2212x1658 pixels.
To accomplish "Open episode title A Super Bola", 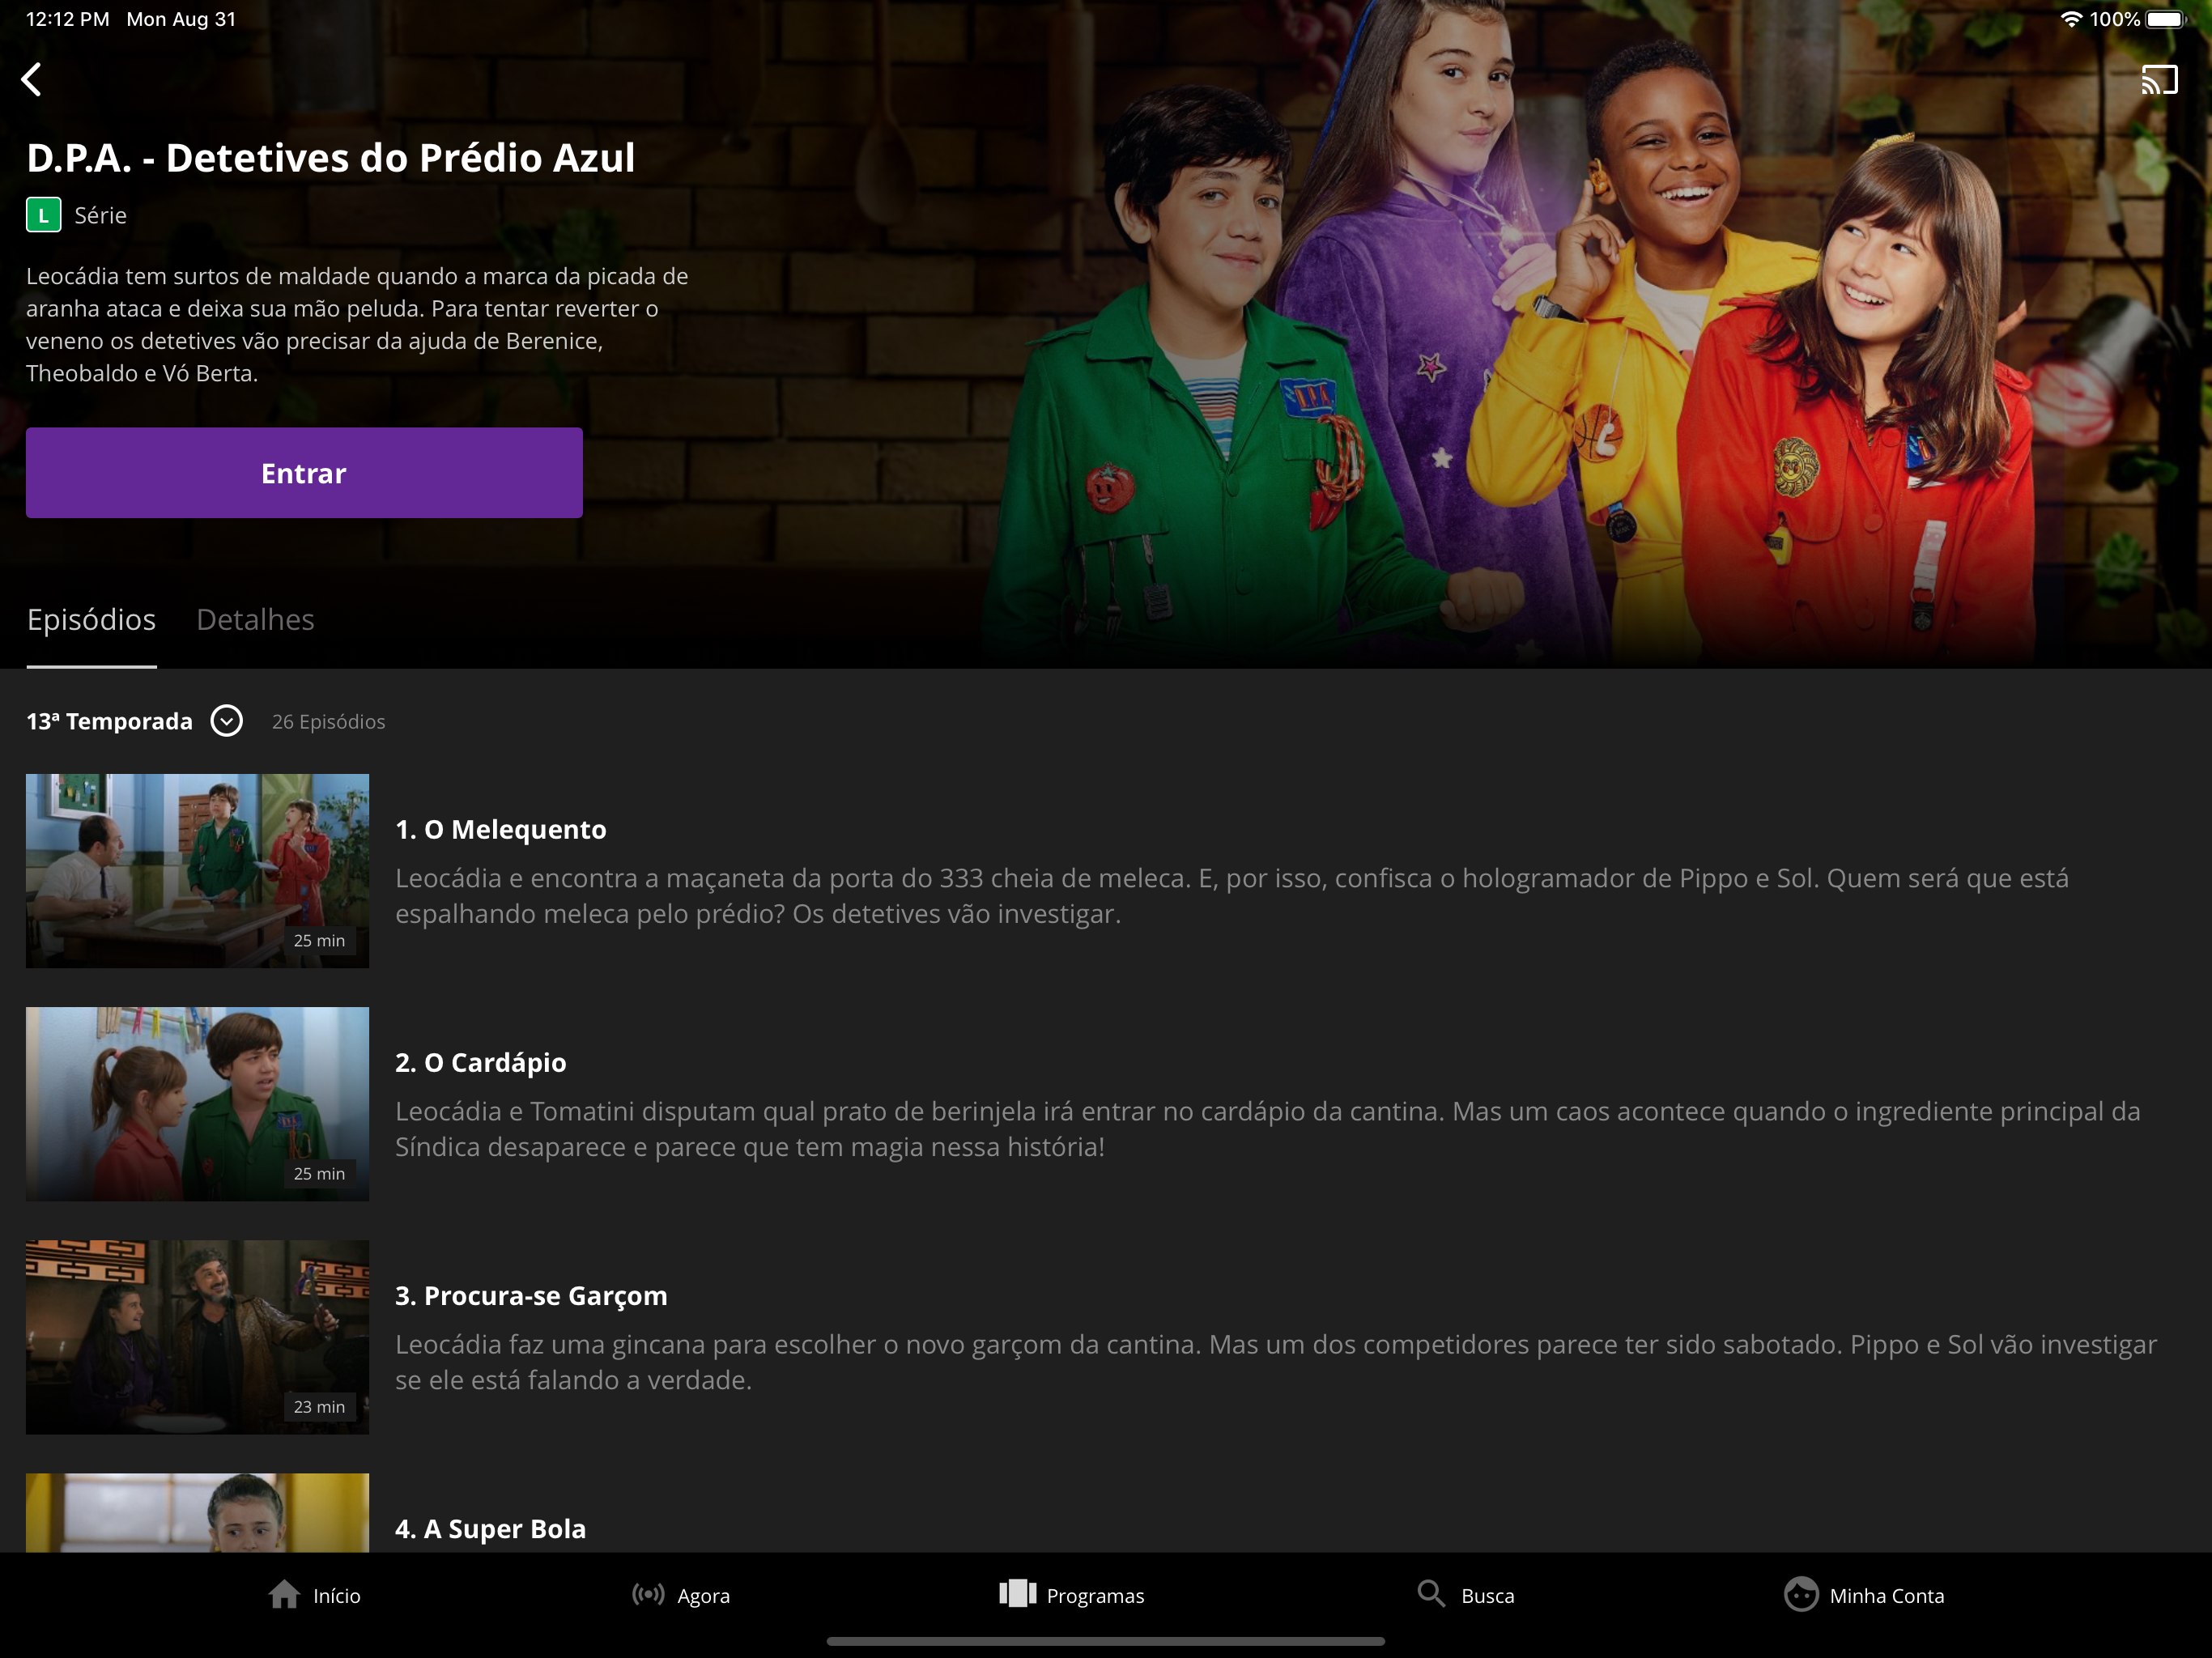I will pos(490,1528).
